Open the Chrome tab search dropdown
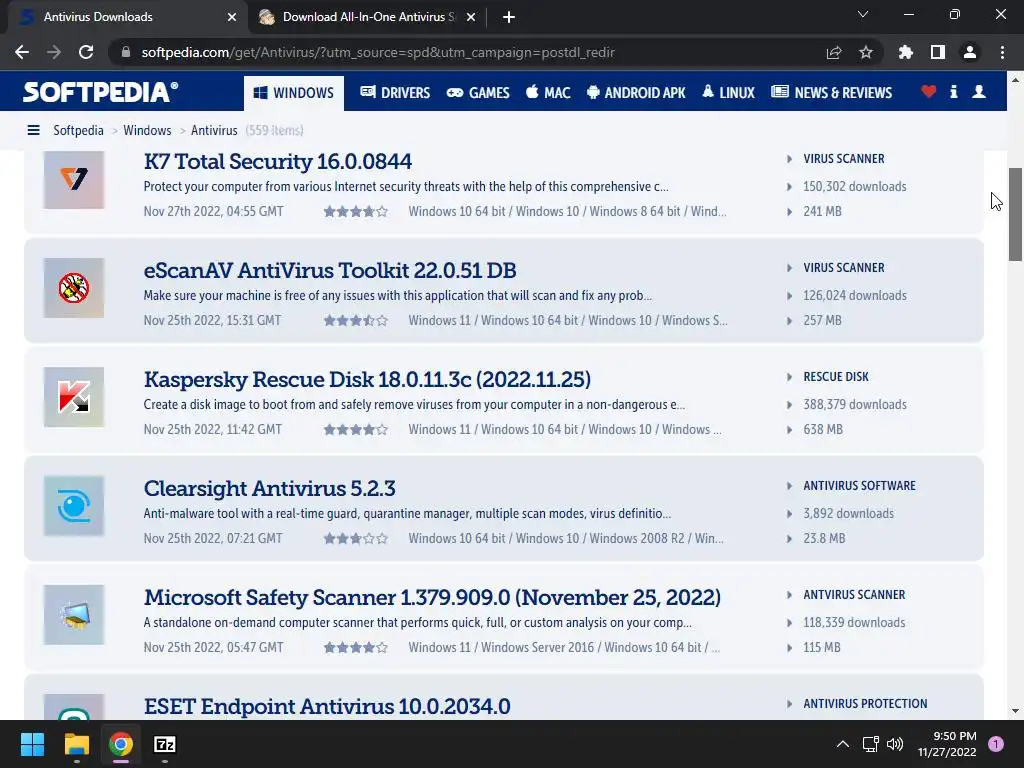The height and width of the screenshot is (768, 1024). [863, 14]
